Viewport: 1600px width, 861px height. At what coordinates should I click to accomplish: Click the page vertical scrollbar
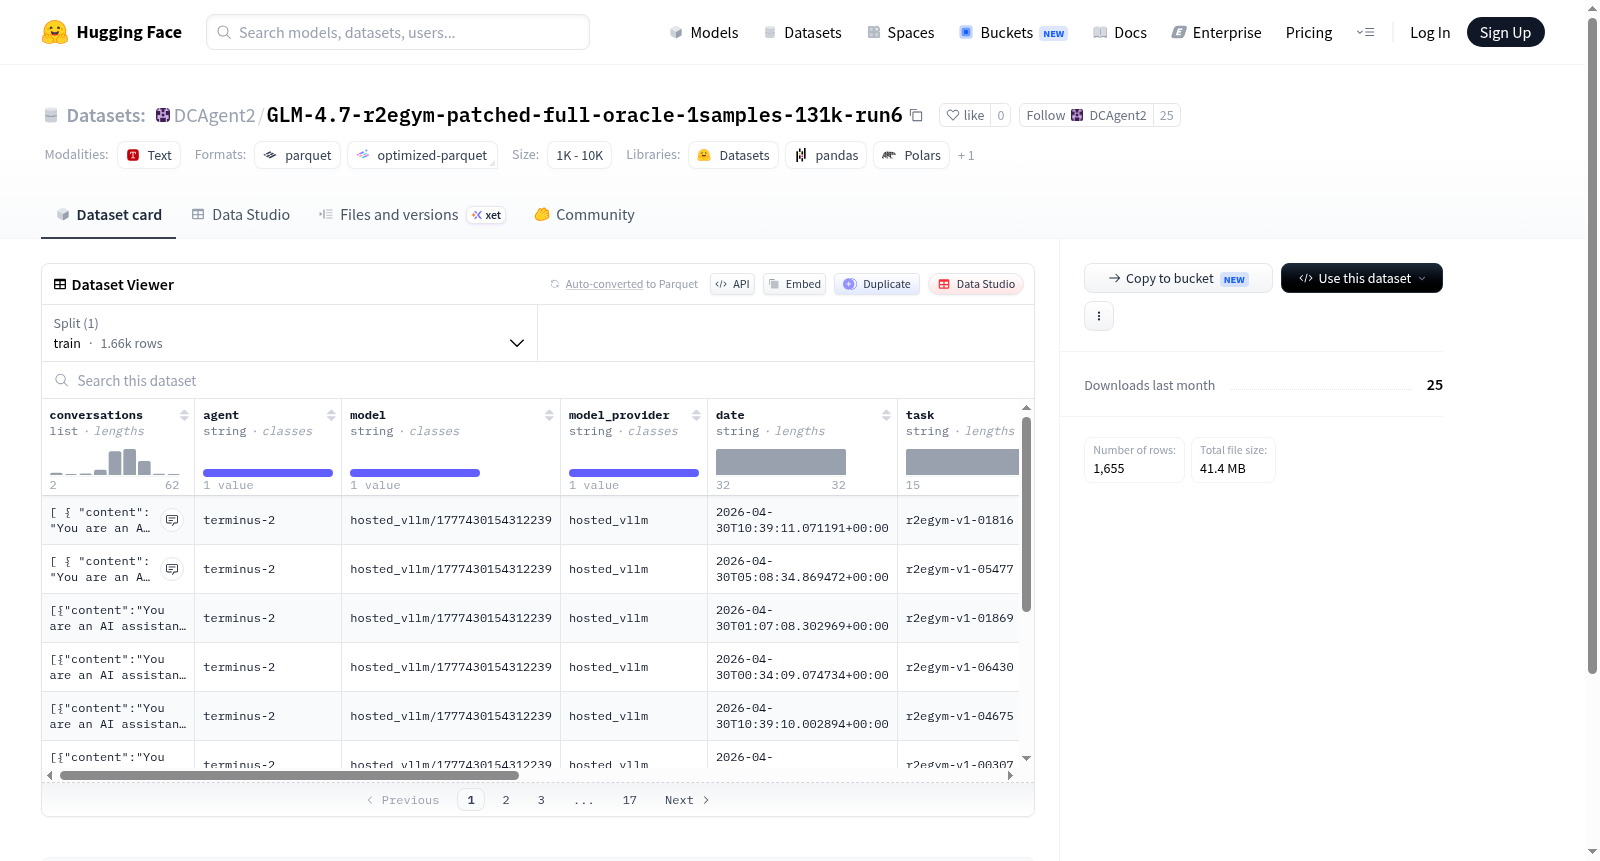tap(1593, 345)
